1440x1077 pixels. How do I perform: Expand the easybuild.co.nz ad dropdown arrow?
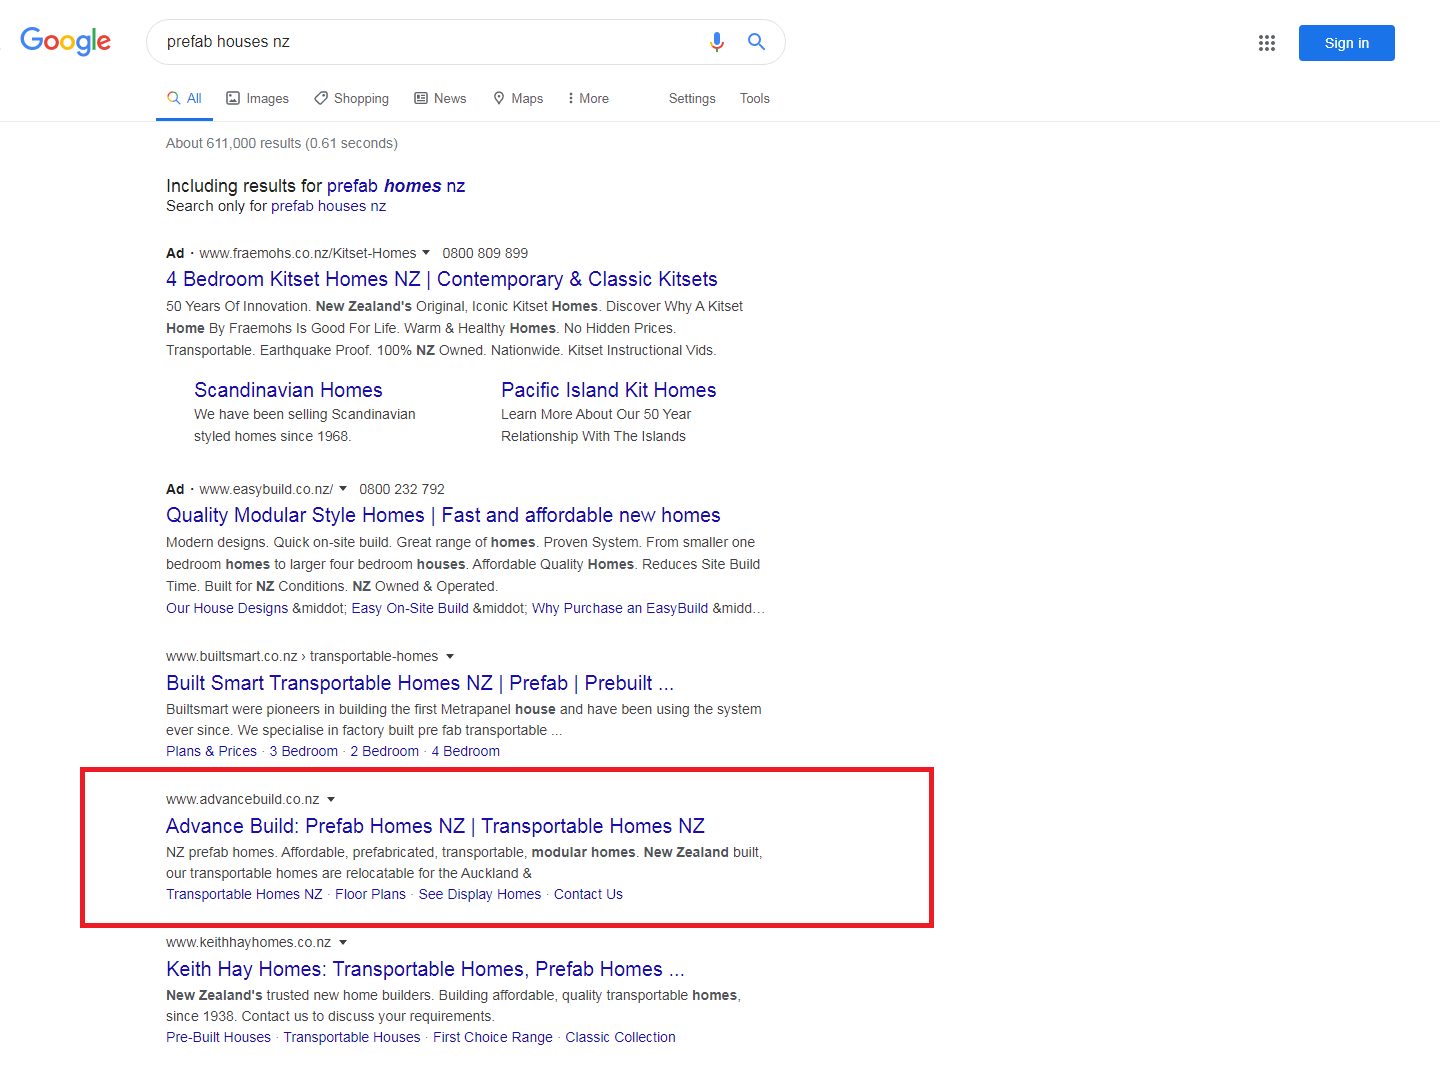click(343, 488)
